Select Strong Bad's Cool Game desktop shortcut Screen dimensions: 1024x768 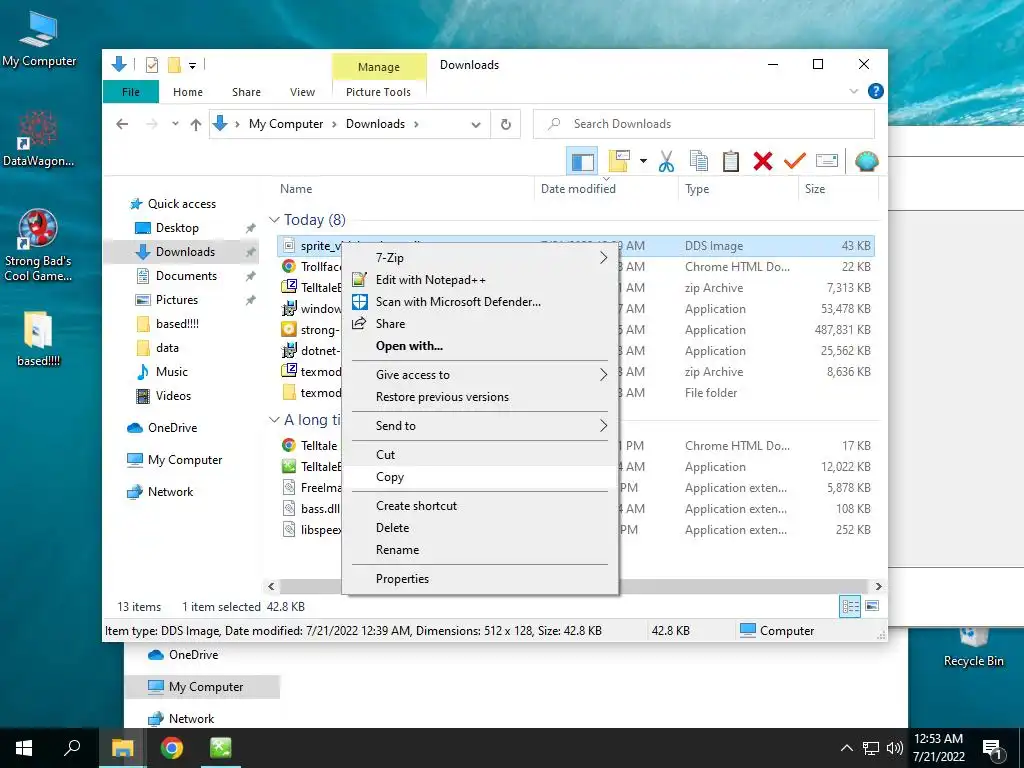click(x=38, y=246)
